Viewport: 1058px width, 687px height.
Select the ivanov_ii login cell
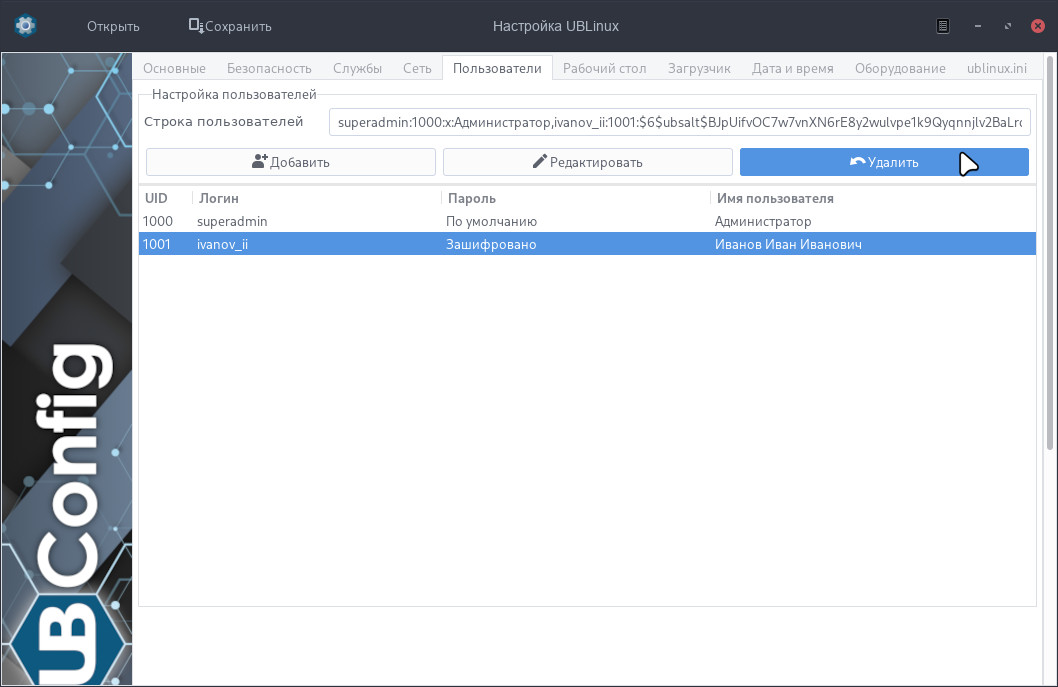pyautogui.click(x=222, y=244)
